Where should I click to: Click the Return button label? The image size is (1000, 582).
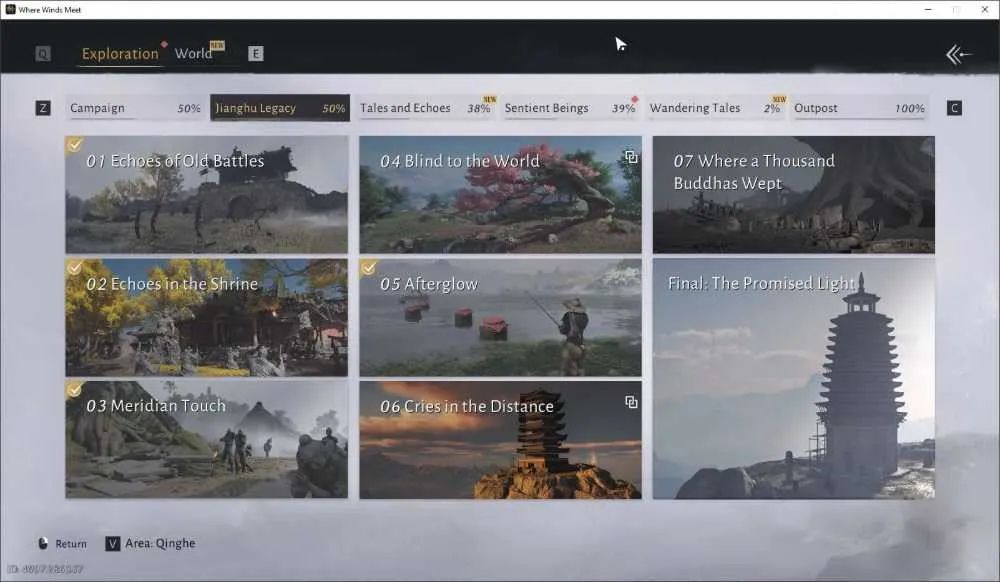[71, 544]
